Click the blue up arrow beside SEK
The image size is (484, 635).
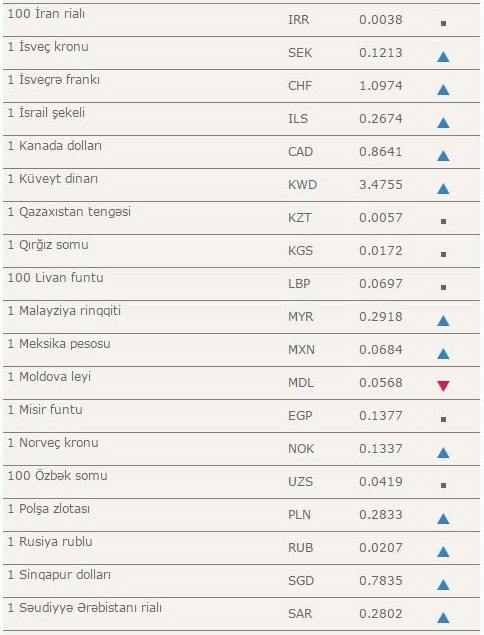[x=443, y=57]
